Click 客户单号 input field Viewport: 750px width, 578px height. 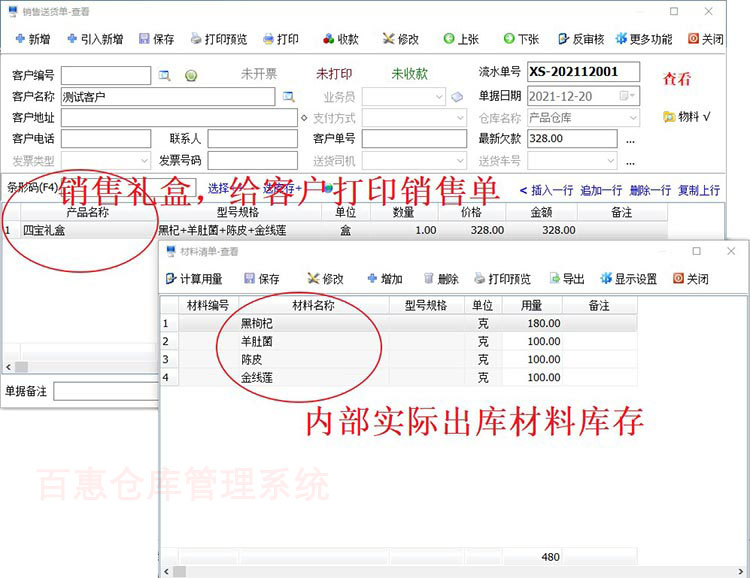pyautogui.click(x=414, y=139)
